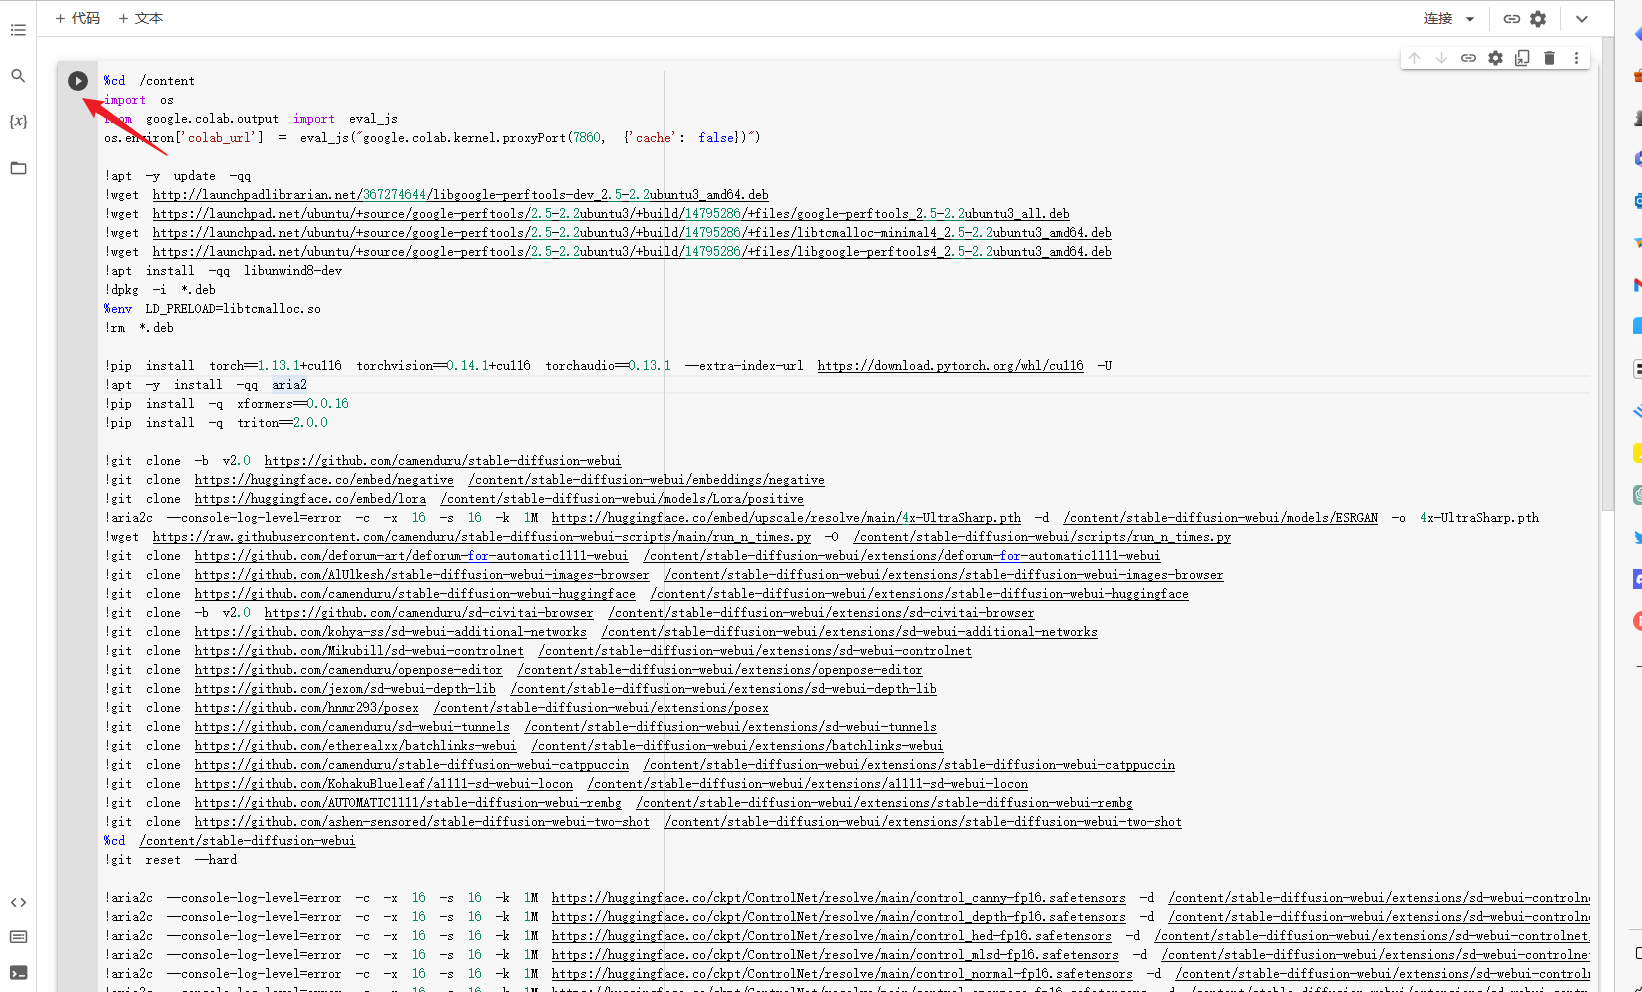The image size is (1642, 992).
Task: Open notebook settings gear in header
Action: pyautogui.click(x=1538, y=19)
